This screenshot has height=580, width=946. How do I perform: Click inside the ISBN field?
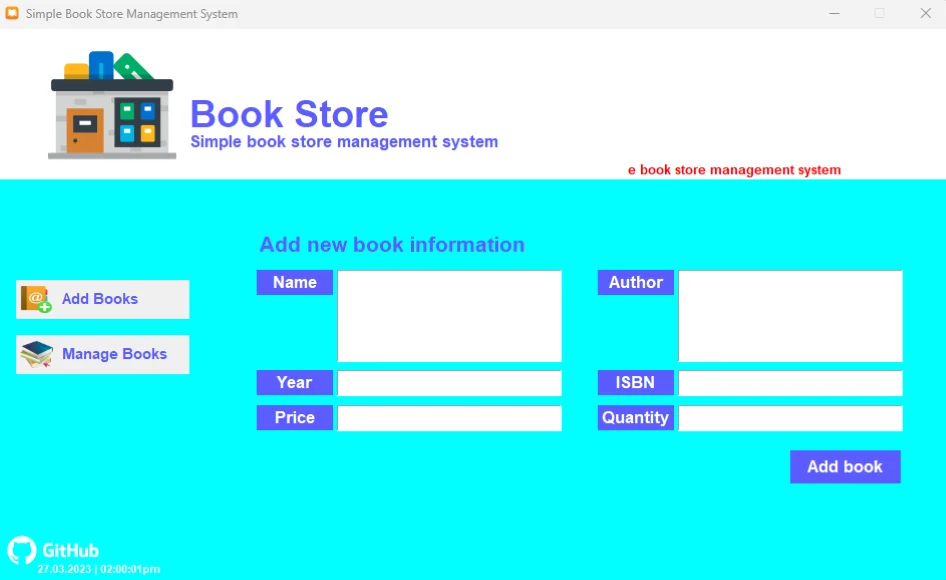[790, 383]
